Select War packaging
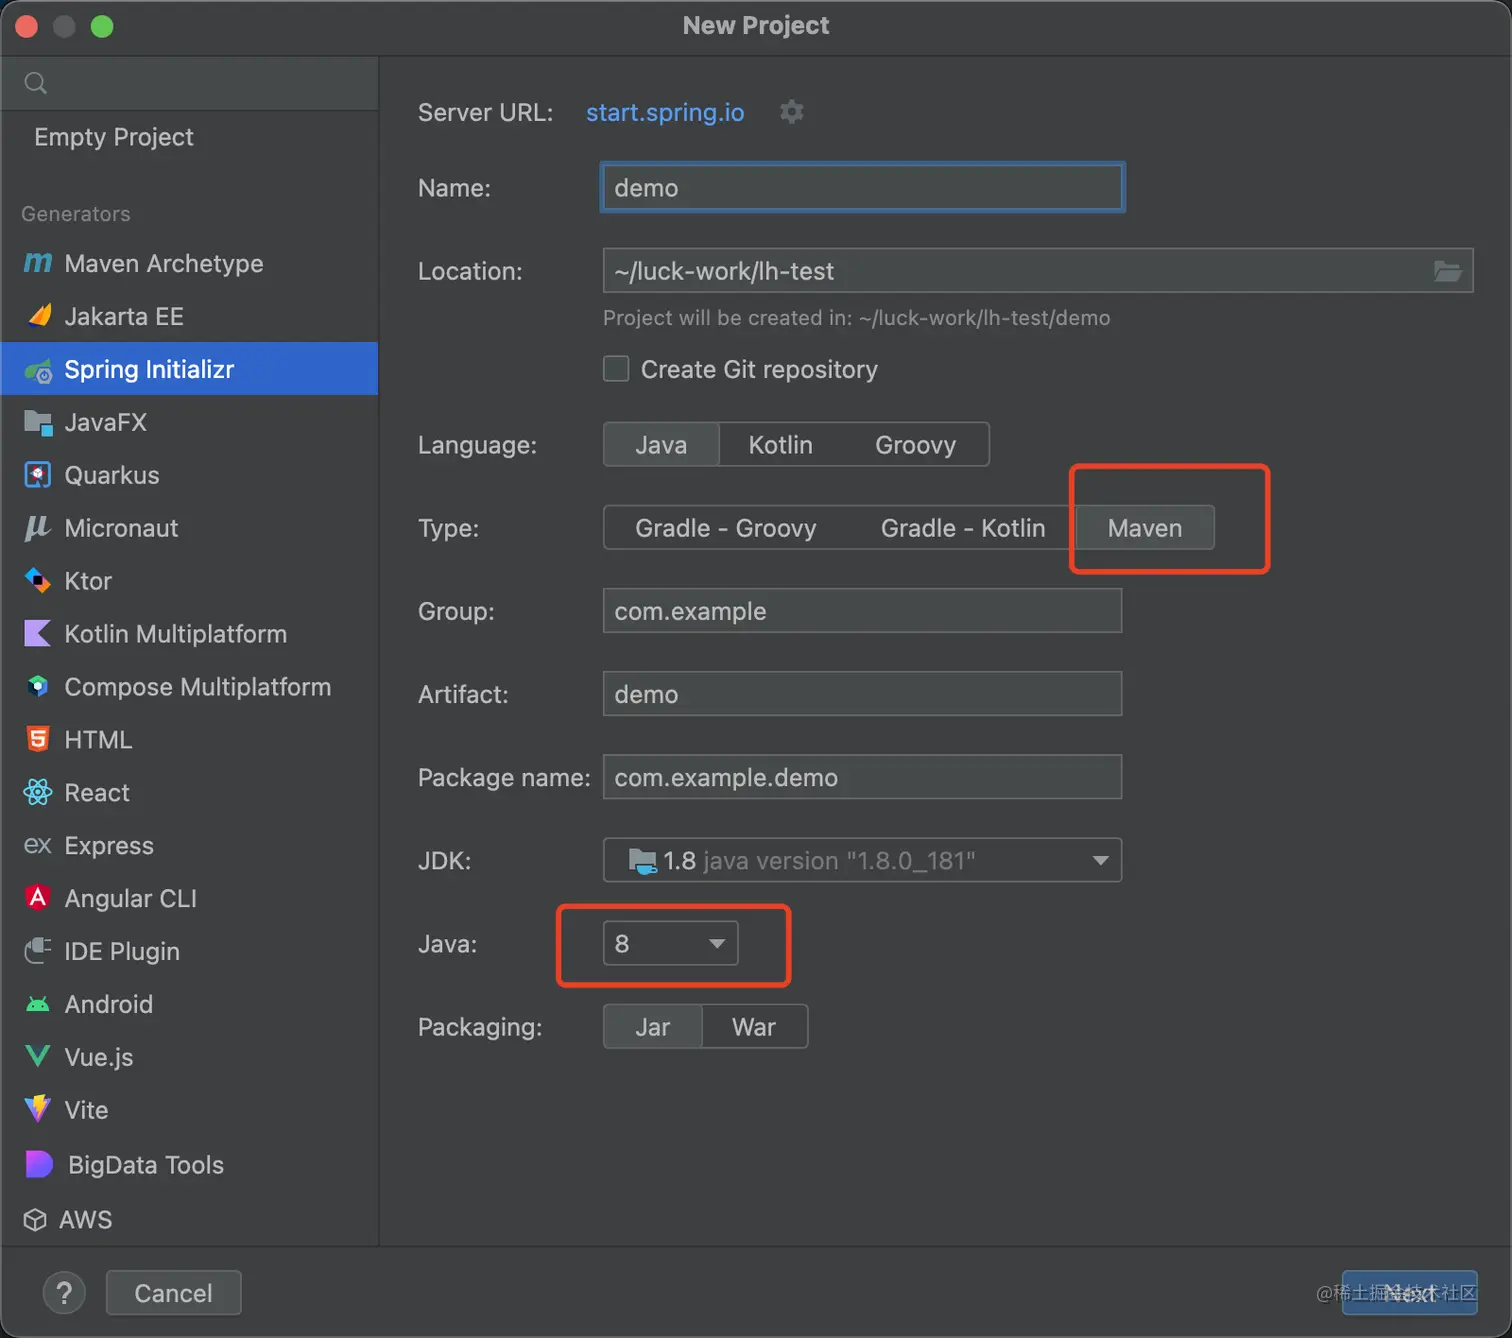Screen dimensions: 1512x1338 [x=754, y=1027]
